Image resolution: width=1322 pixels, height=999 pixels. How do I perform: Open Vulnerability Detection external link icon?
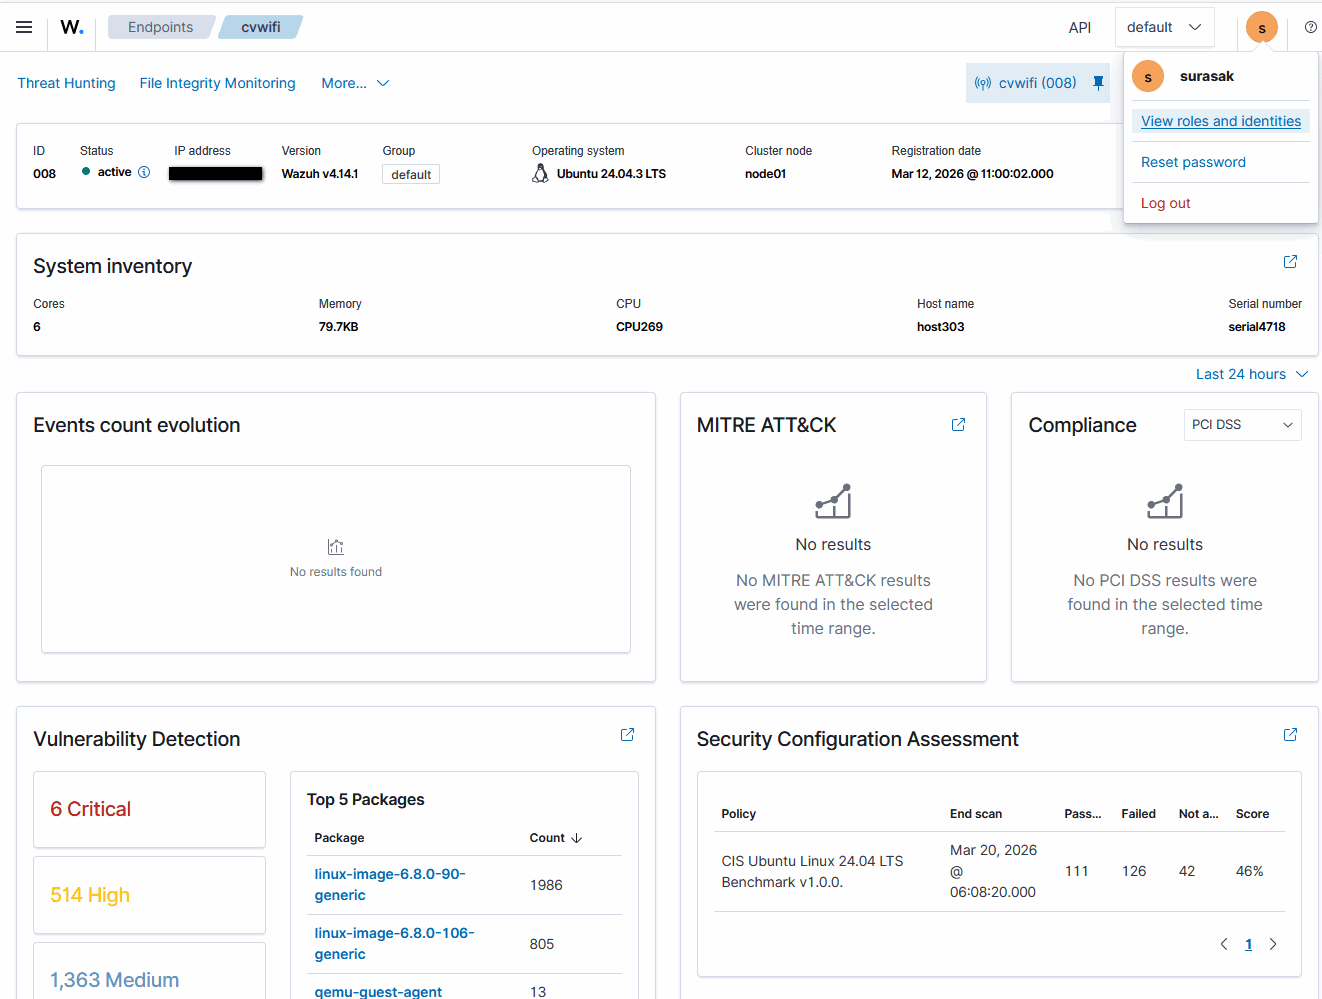(x=627, y=735)
